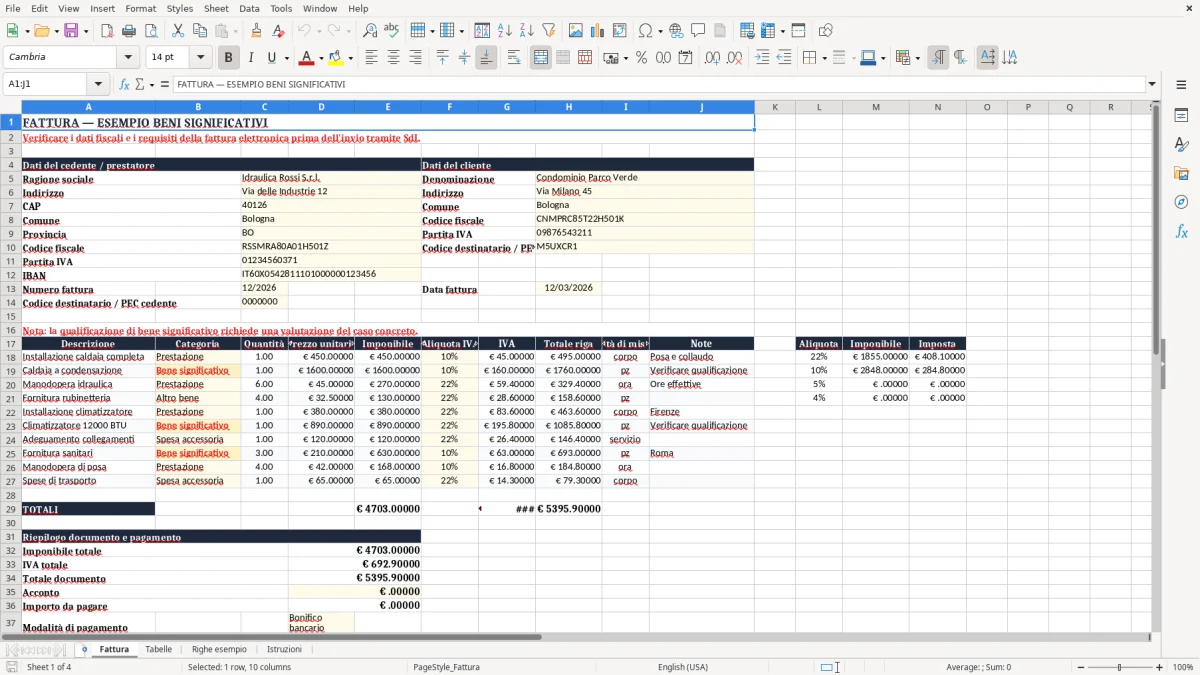The height and width of the screenshot is (675, 1200).
Task: Toggle right-to-left text direction
Action: (960, 58)
